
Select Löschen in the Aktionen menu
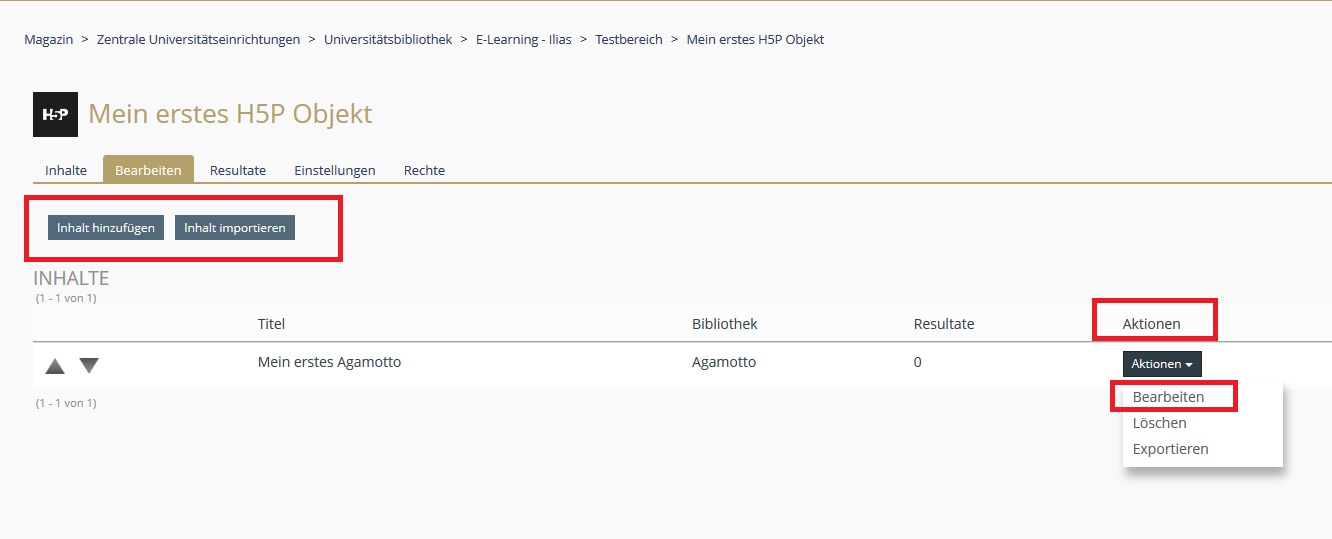[1159, 423]
